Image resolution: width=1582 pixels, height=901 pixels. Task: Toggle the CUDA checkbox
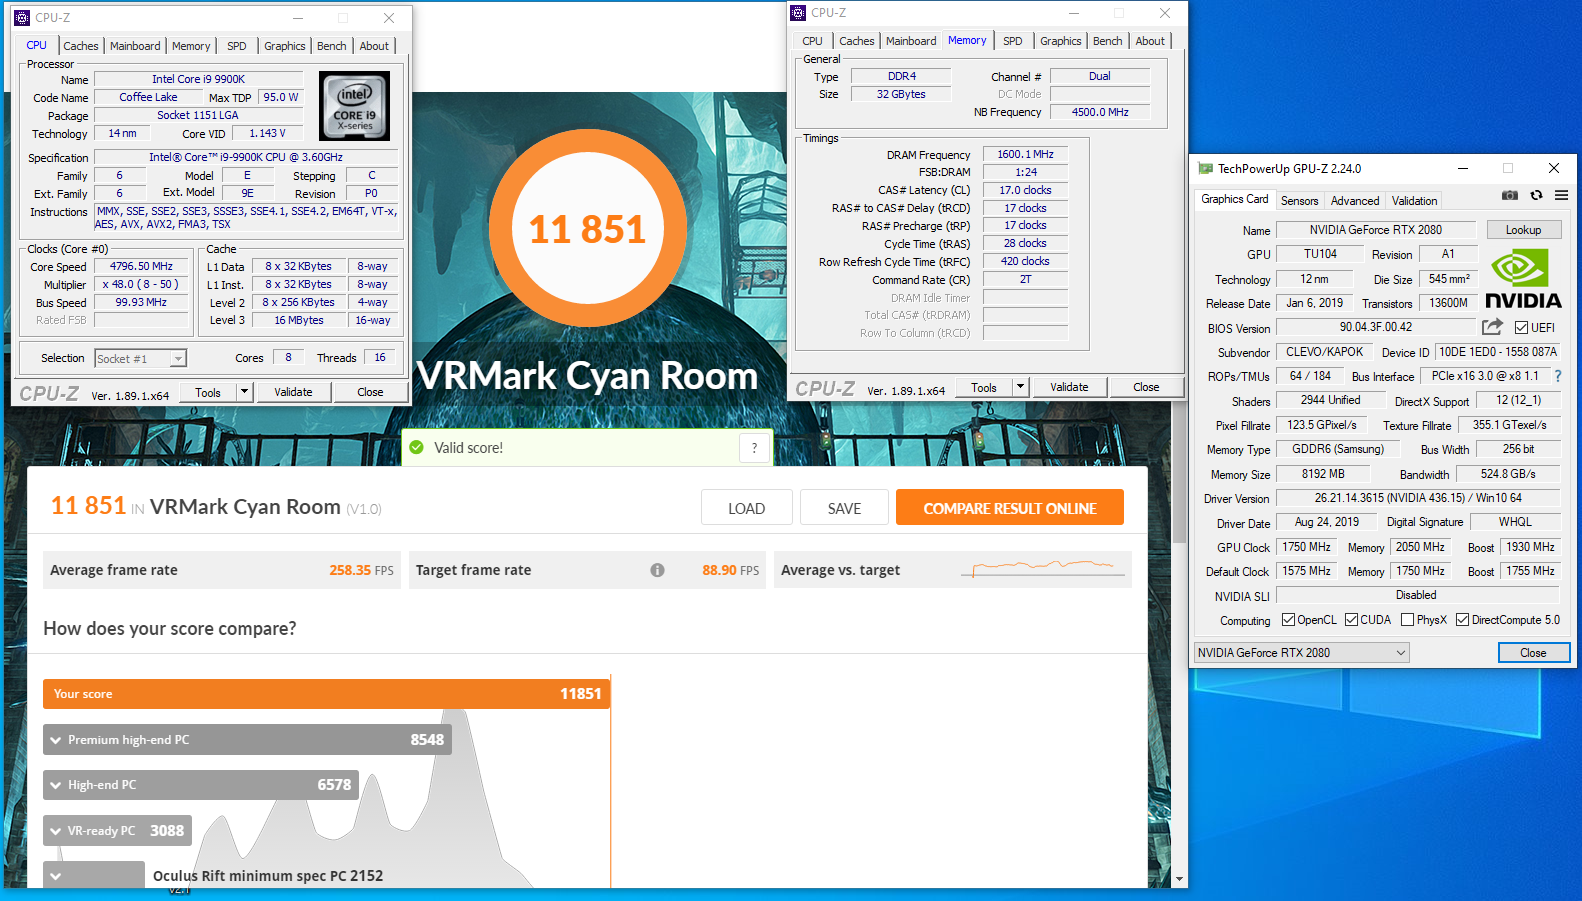[1352, 620]
